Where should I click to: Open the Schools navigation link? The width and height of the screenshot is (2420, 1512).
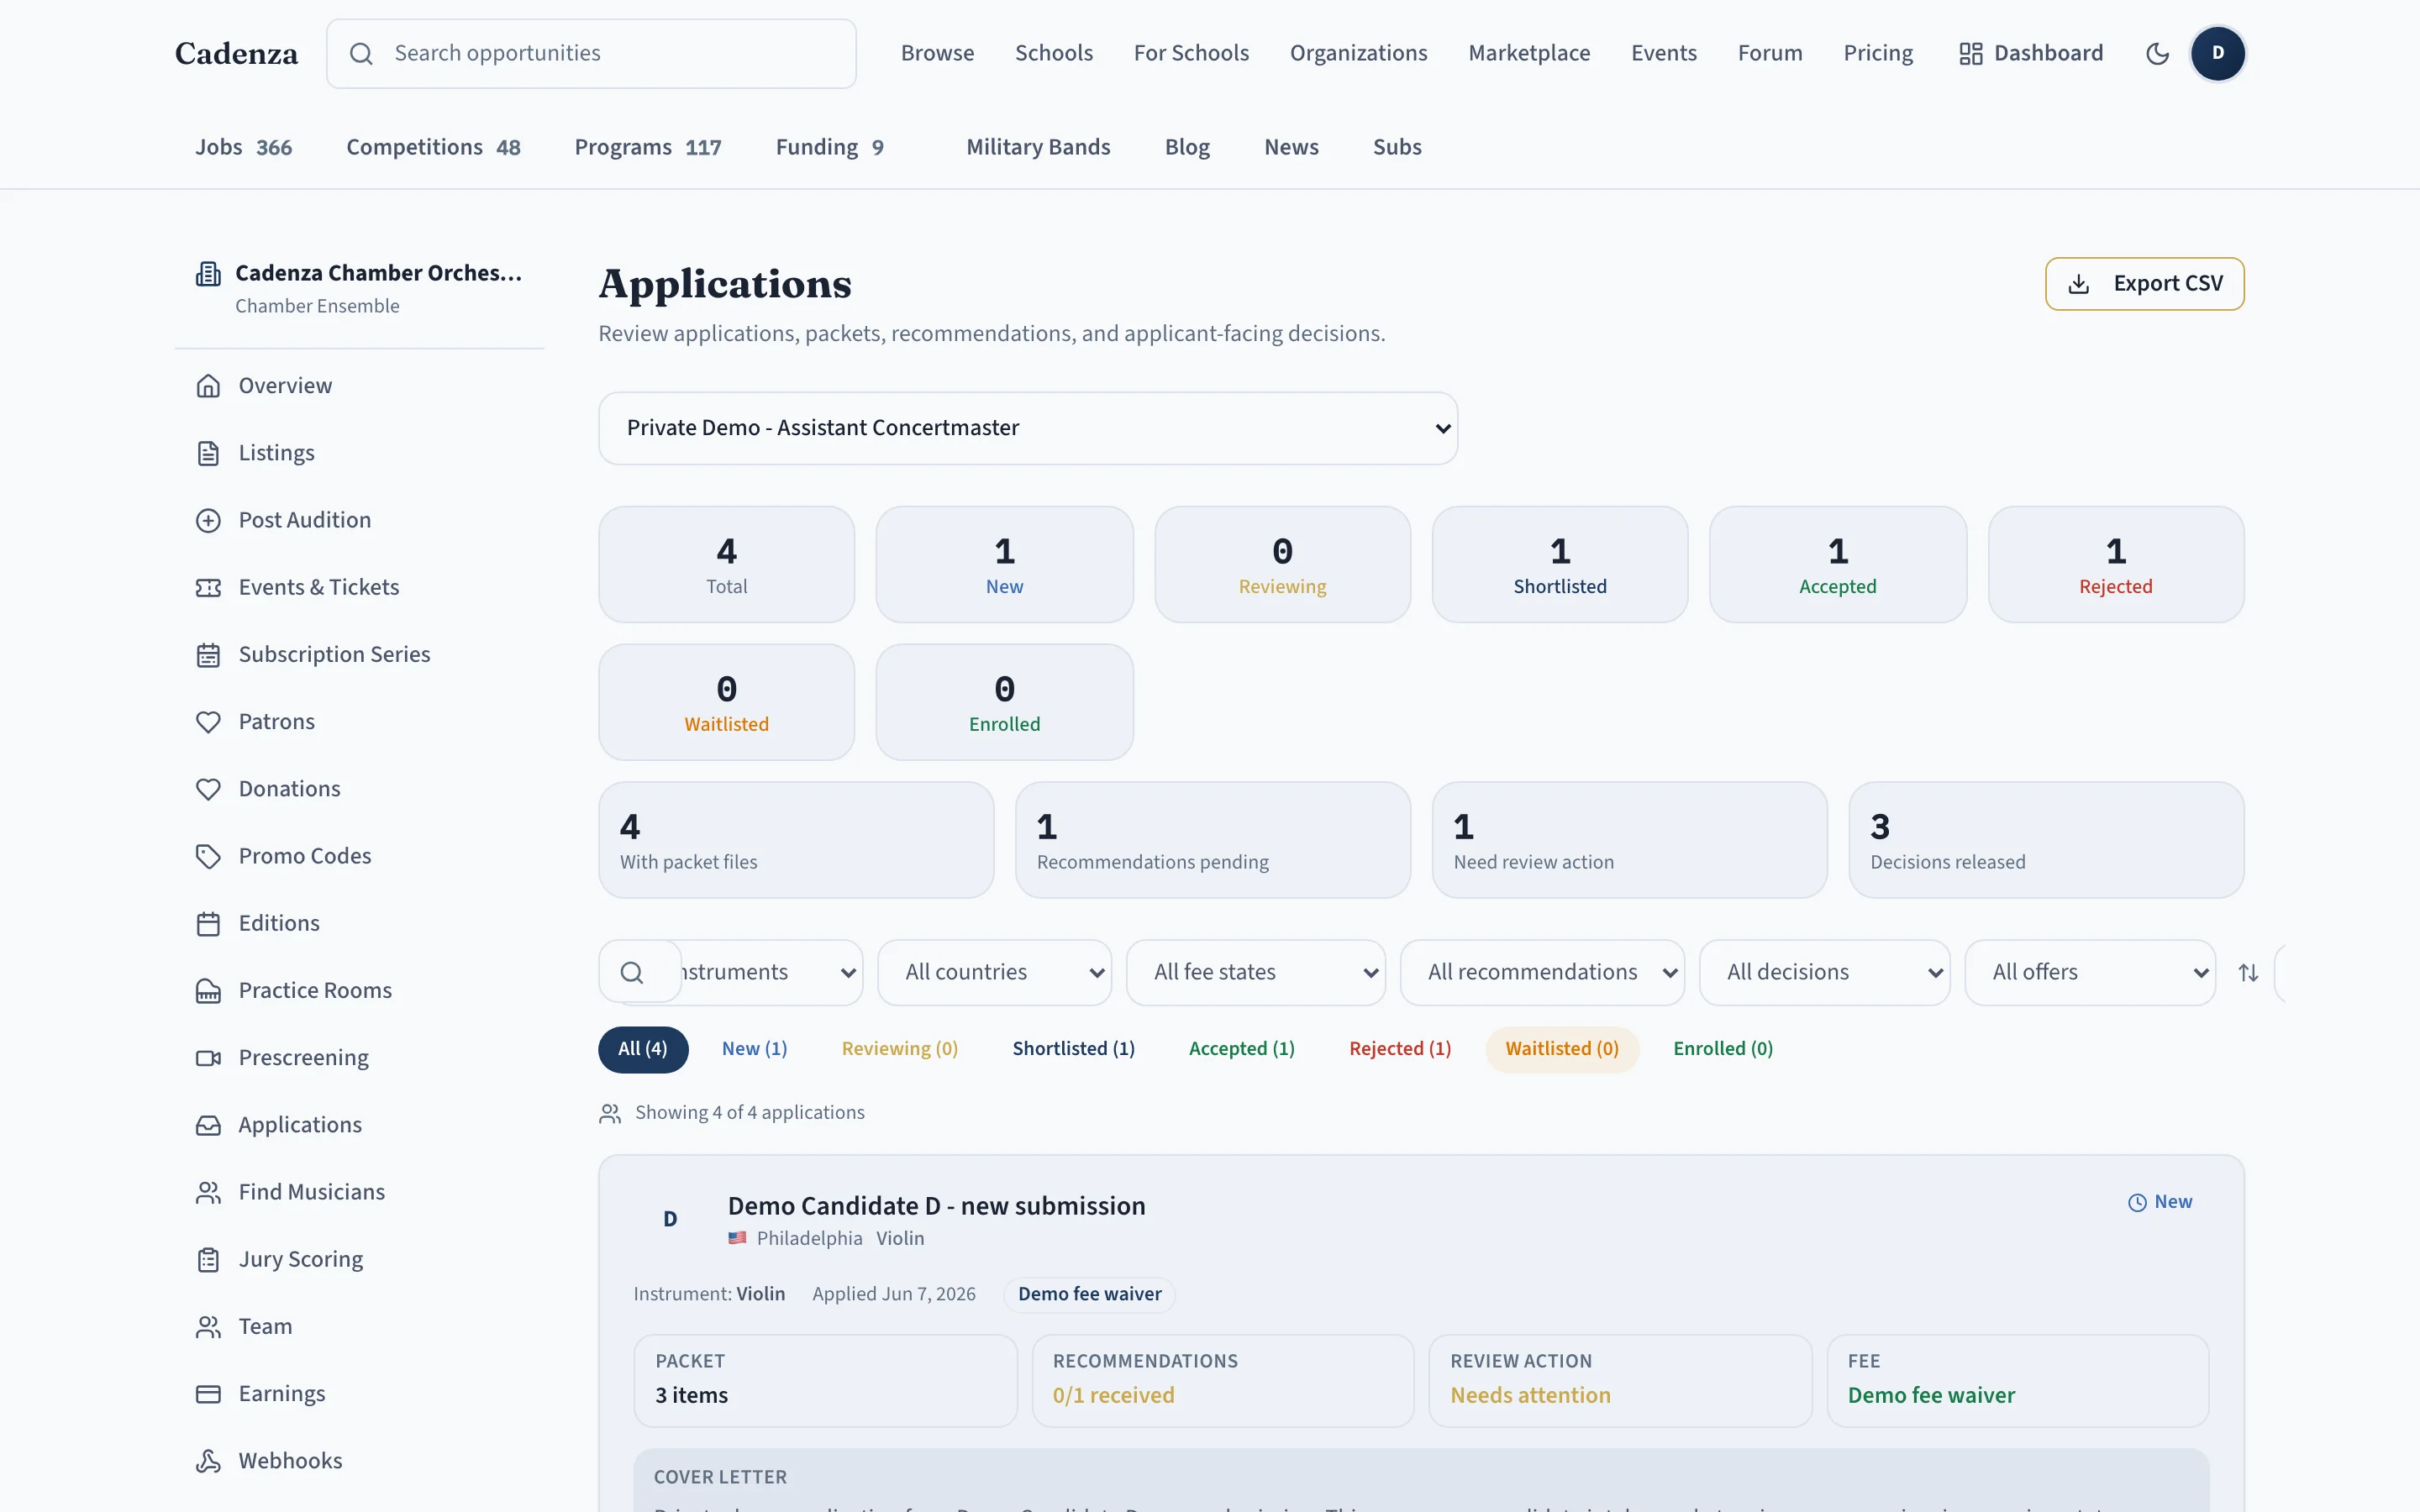pyautogui.click(x=1053, y=53)
